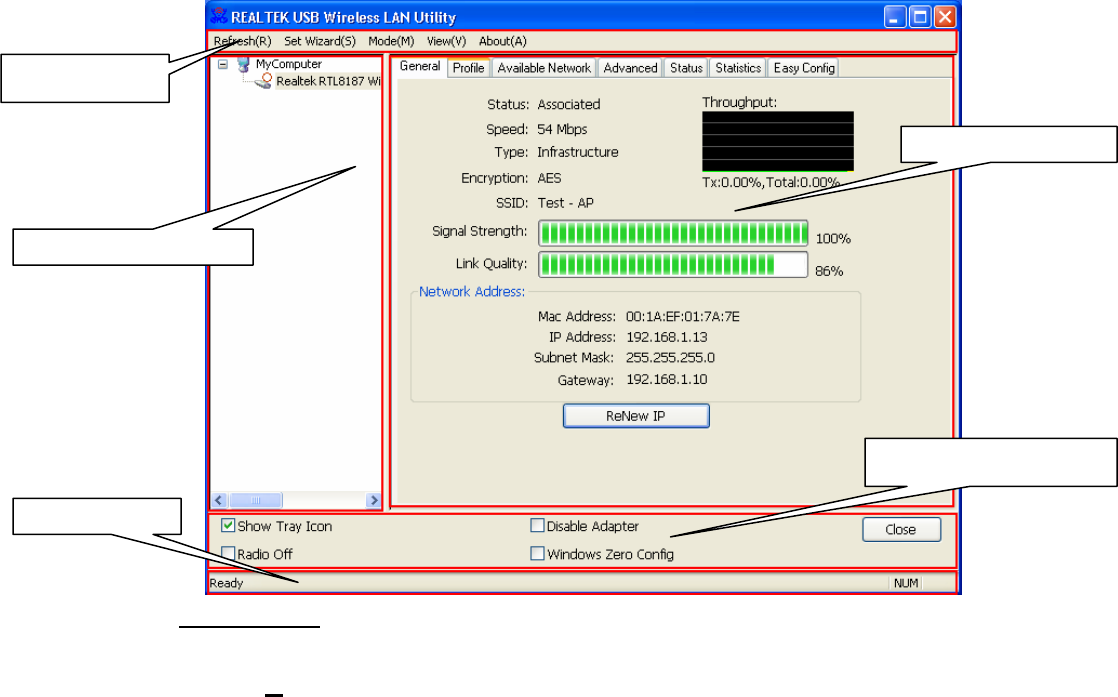Viewport: 1118px width, 697px height.
Task: Select the MyComputer tree label
Action: click(289, 64)
